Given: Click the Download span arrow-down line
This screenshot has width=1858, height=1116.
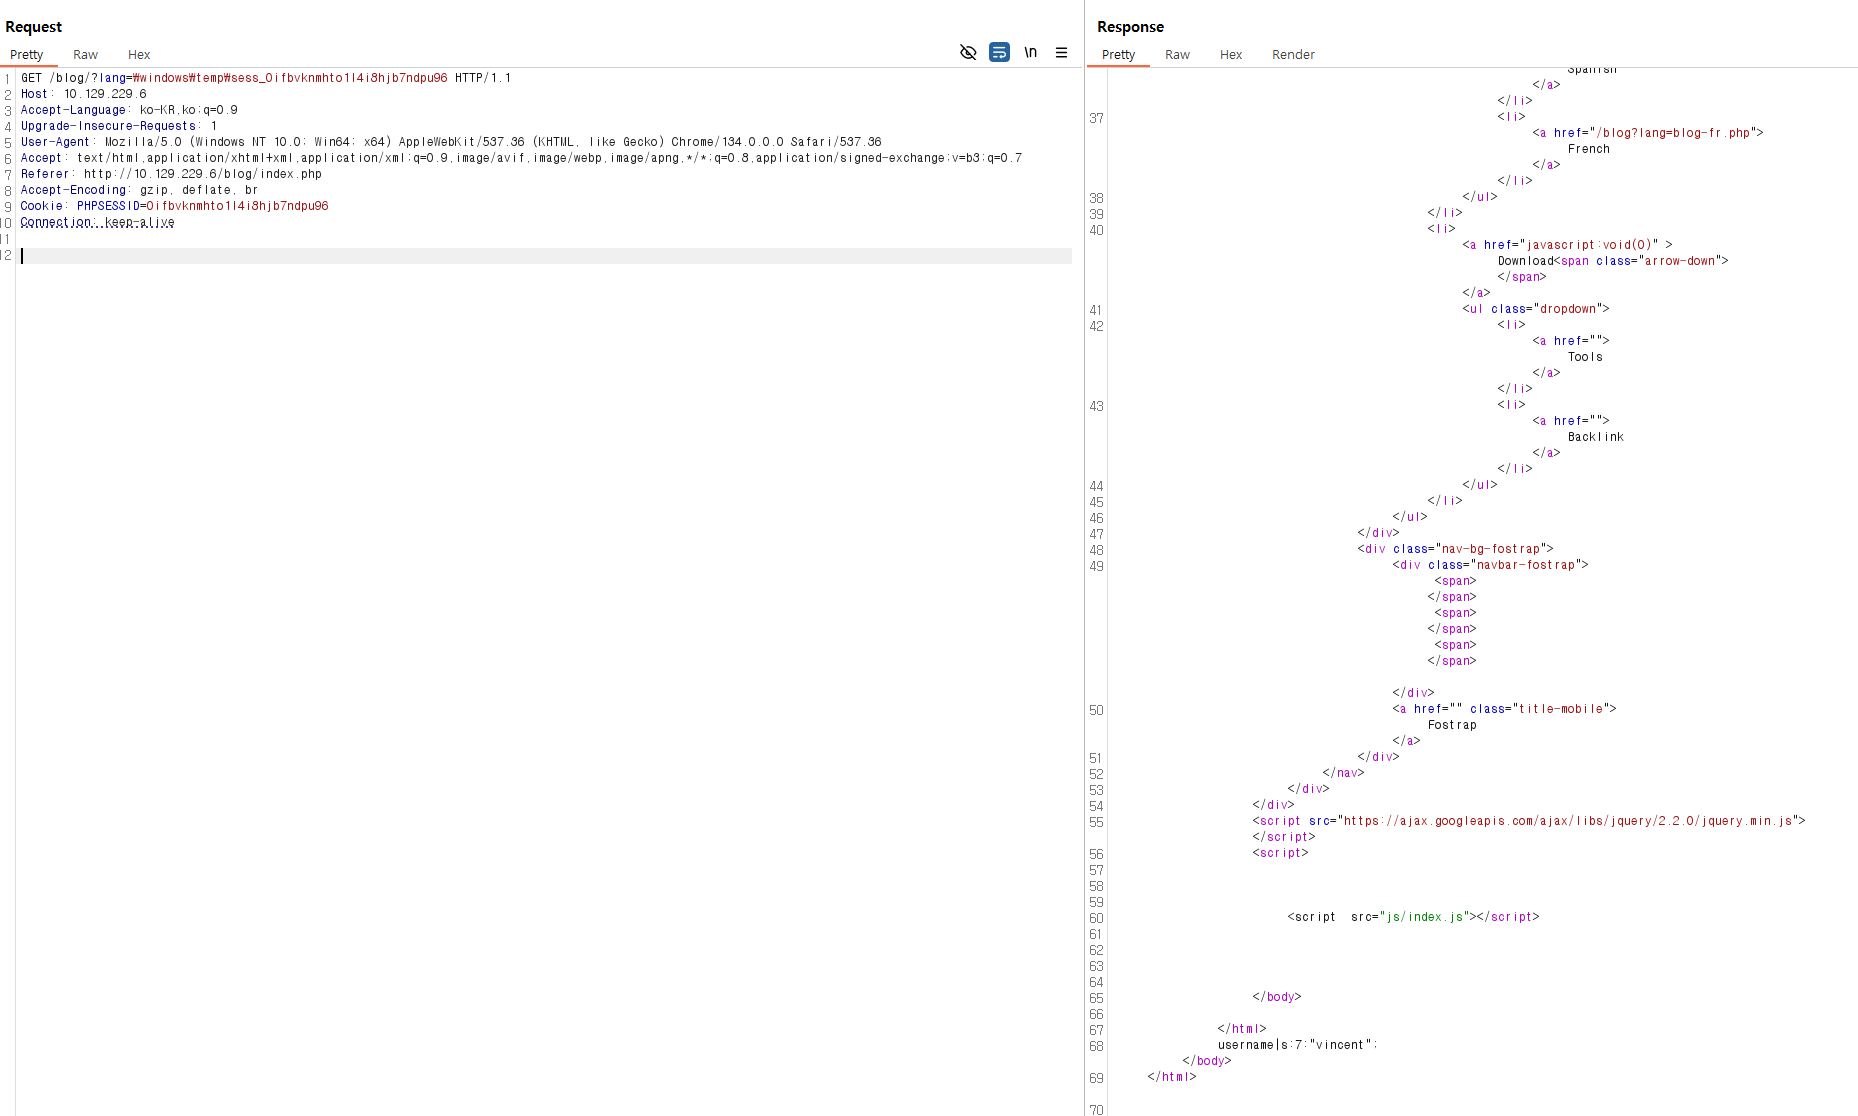Looking at the screenshot, I should tap(1612, 261).
